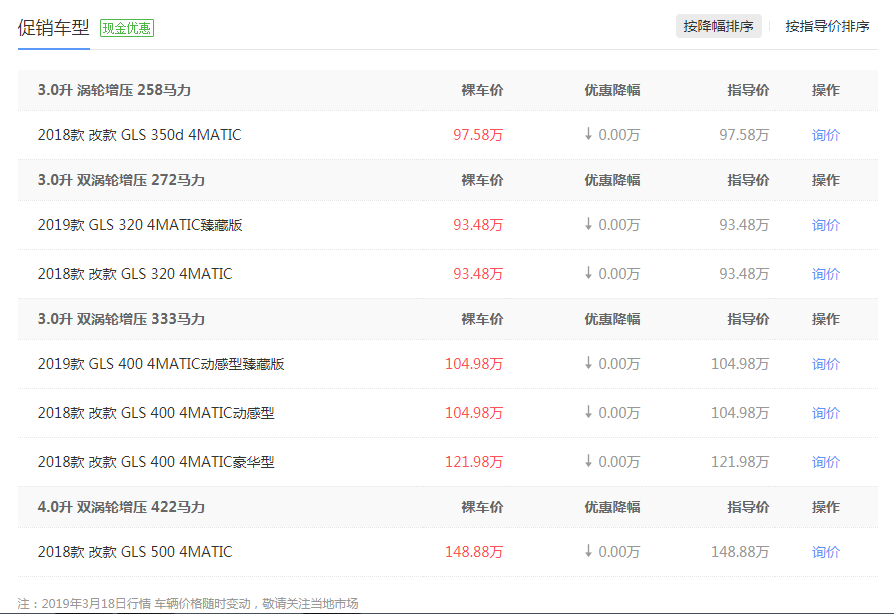
Task: Open model 2018款 改款 GLS 320 4MATIC
Action: tap(135, 274)
